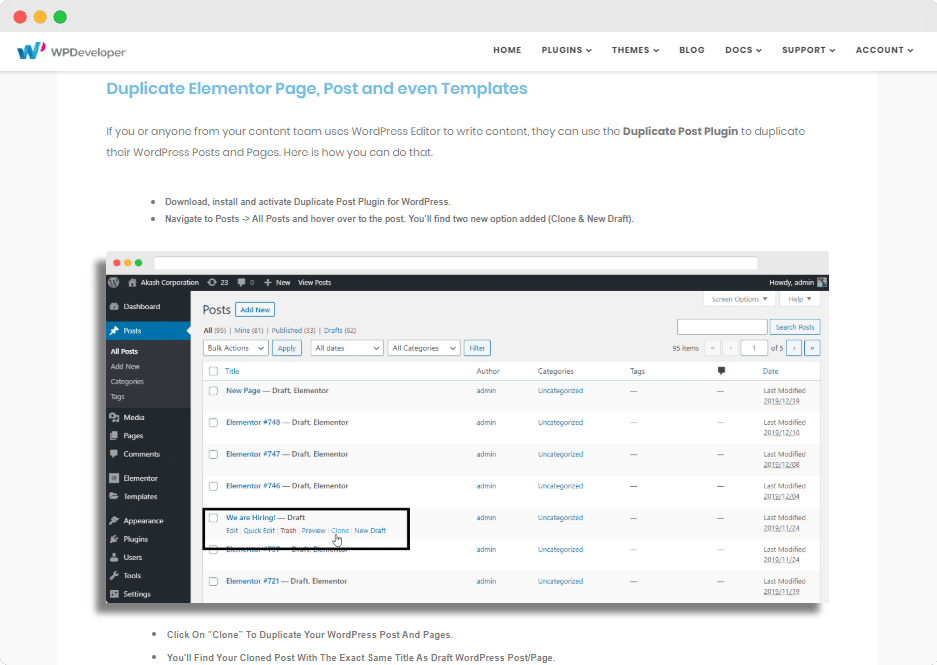937x665 pixels.
Task: Toggle the select-all checkbox in Title header
Action: click(213, 371)
